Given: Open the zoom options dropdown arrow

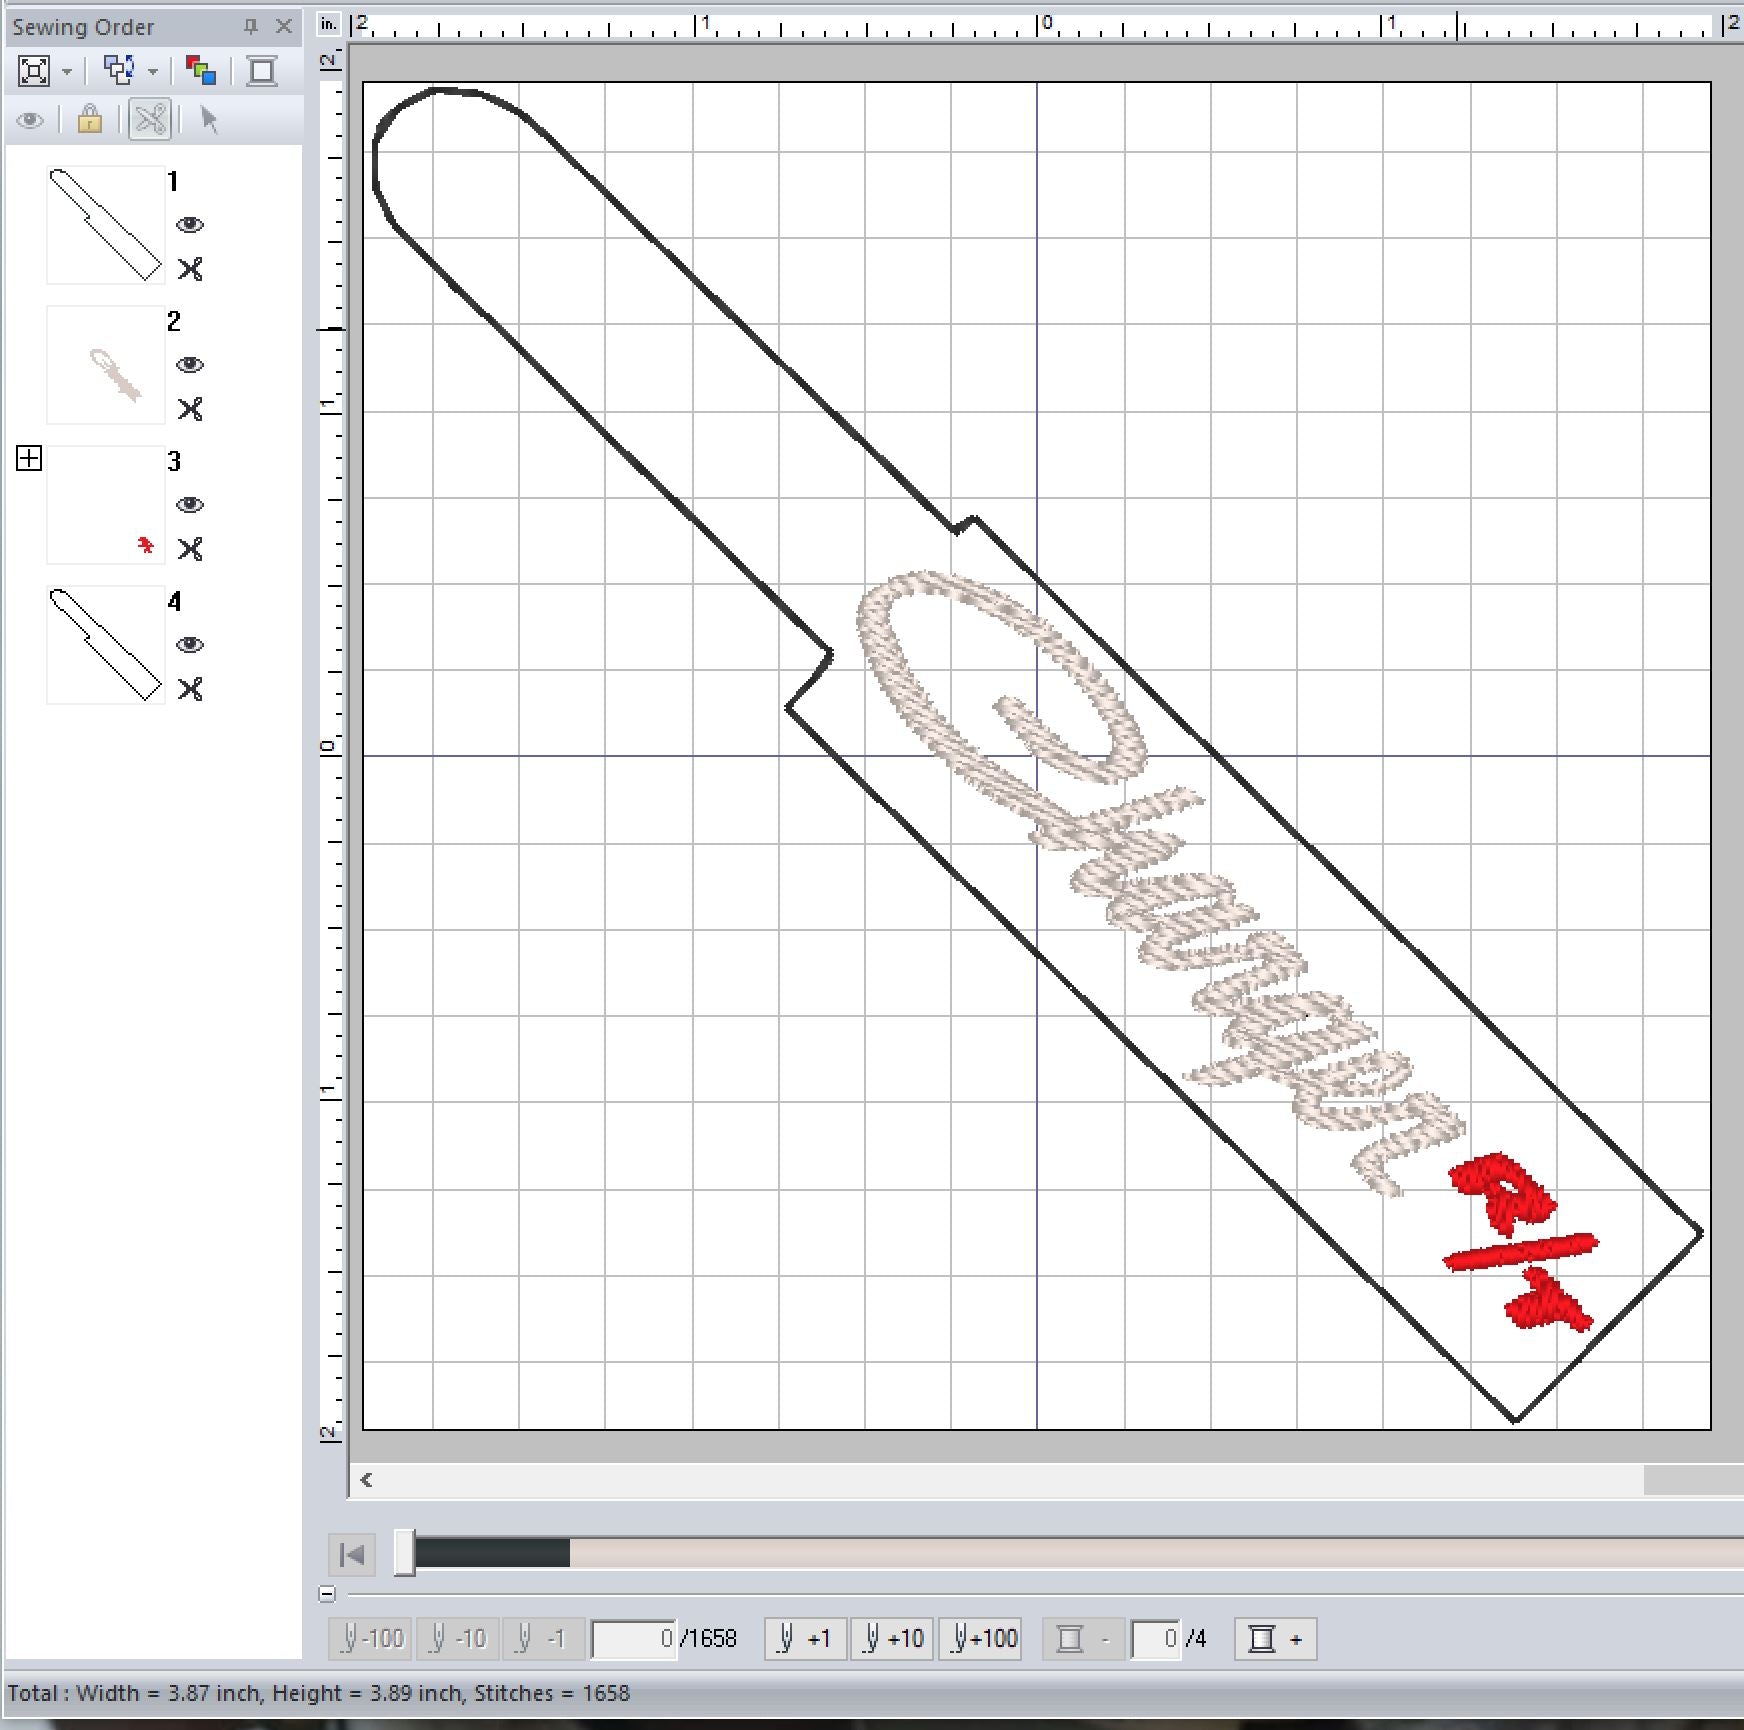Looking at the screenshot, I should [67, 72].
